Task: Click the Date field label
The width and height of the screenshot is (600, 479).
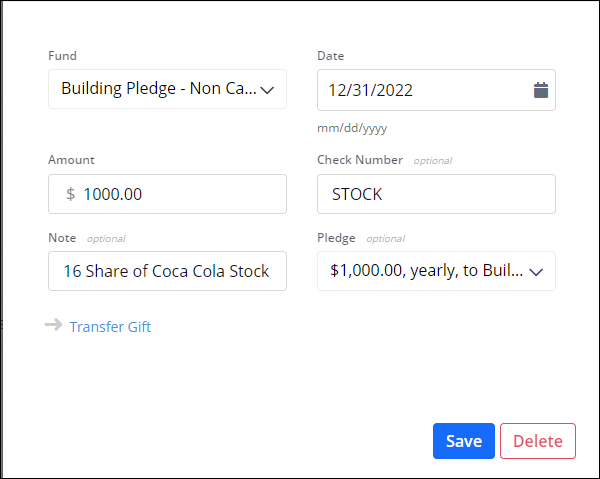Action: click(330, 56)
